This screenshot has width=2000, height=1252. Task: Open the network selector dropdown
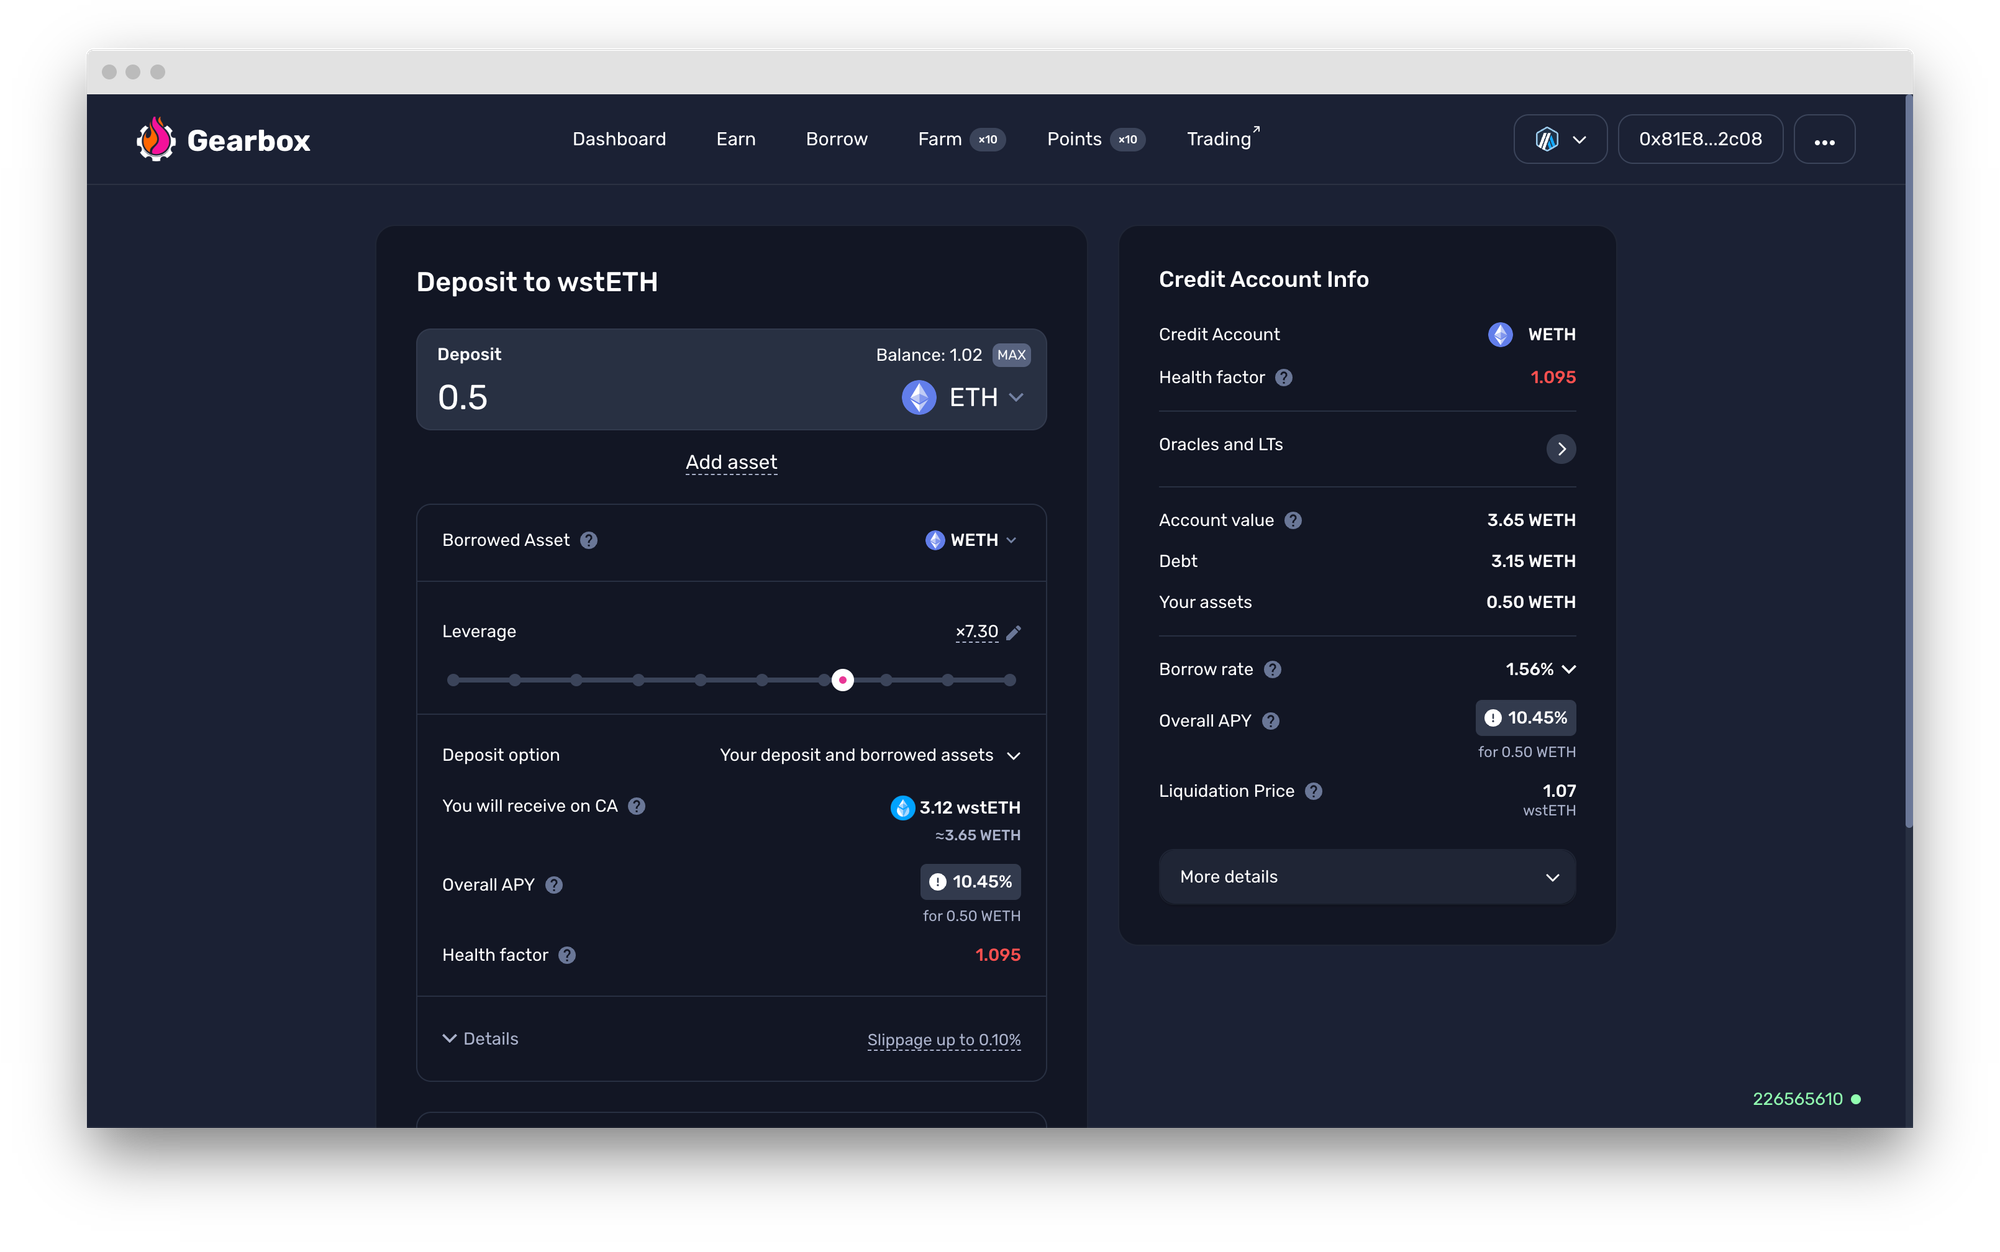[1560, 140]
